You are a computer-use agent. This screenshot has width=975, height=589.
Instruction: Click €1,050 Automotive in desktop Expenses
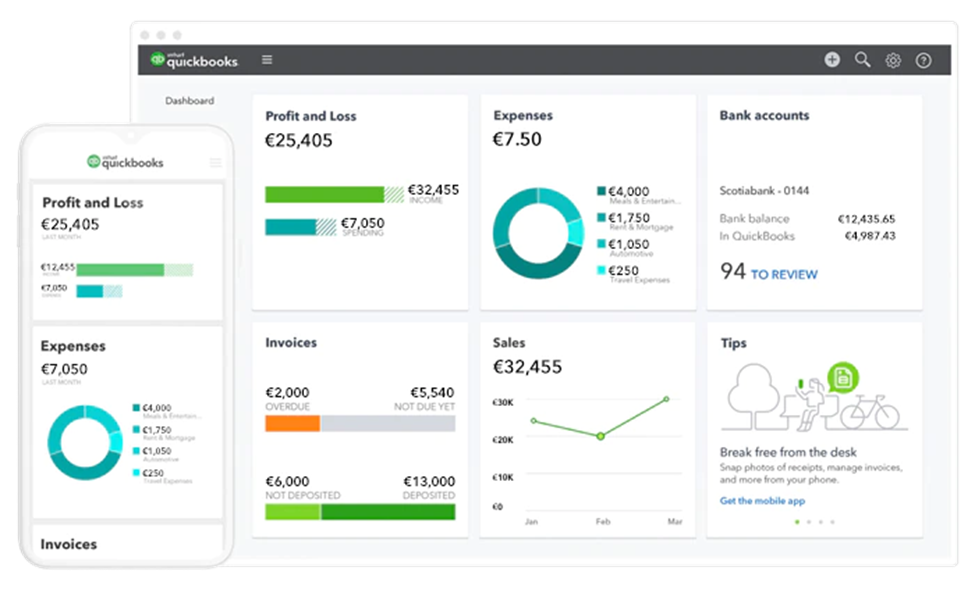[x=626, y=248]
